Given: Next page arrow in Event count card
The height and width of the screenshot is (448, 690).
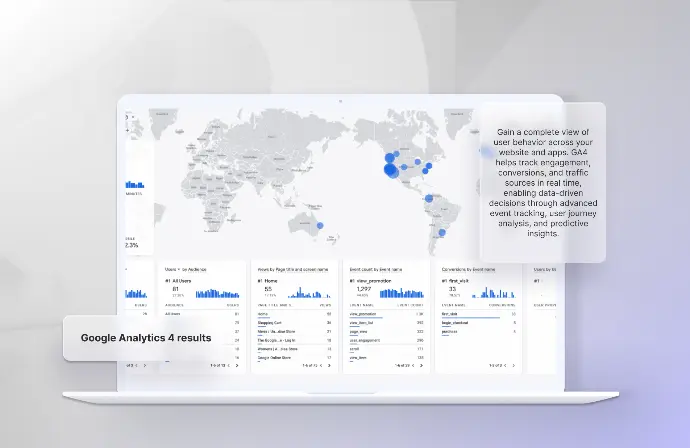Looking at the screenshot, I should [421, 366].
